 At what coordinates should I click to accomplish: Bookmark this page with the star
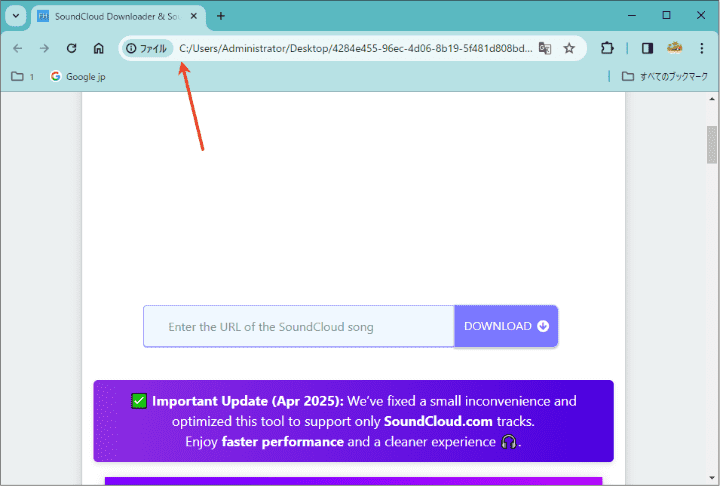point(569,48)
